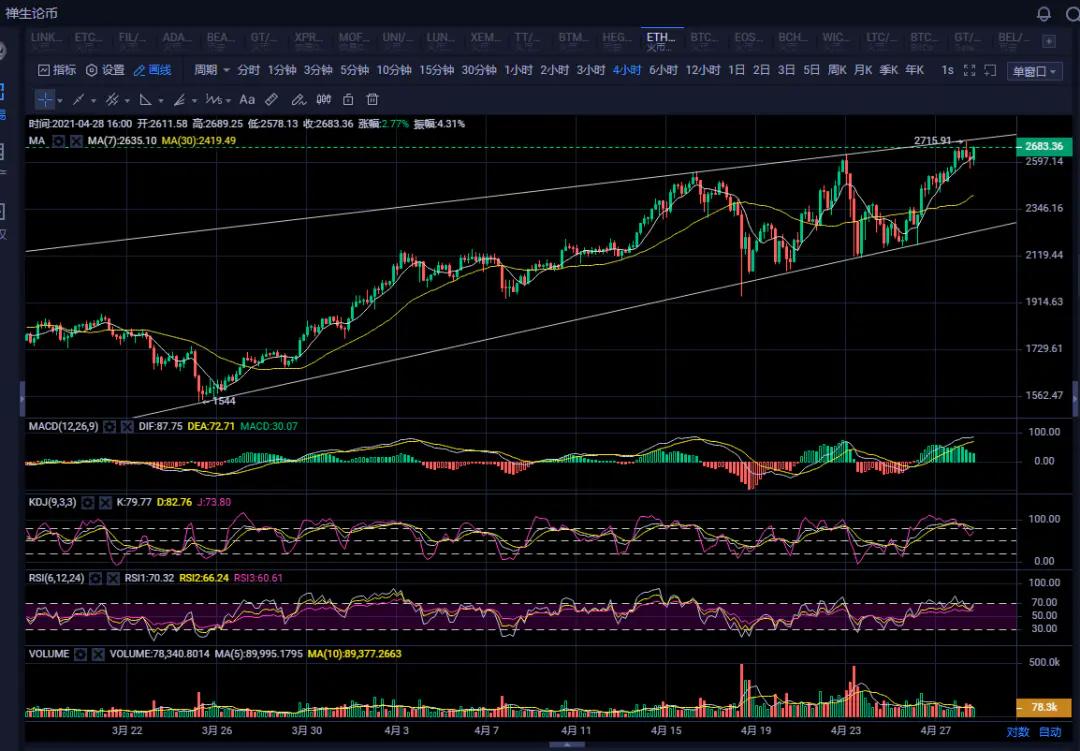
Task: Open the 指标 indicators button
Action: (x=56, y=70)
